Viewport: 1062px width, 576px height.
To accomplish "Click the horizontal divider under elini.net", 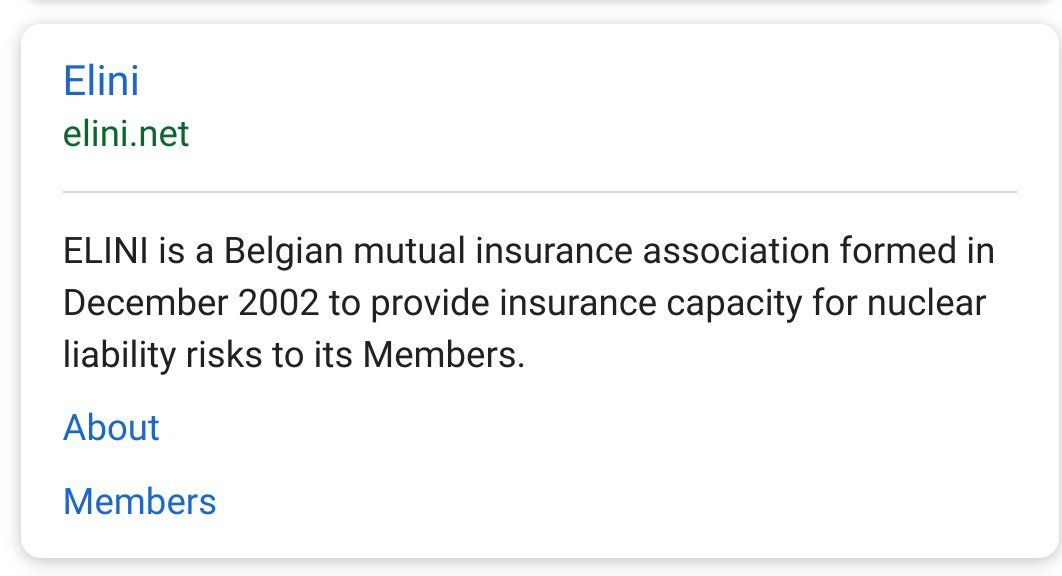I will (x=540, y=192).
